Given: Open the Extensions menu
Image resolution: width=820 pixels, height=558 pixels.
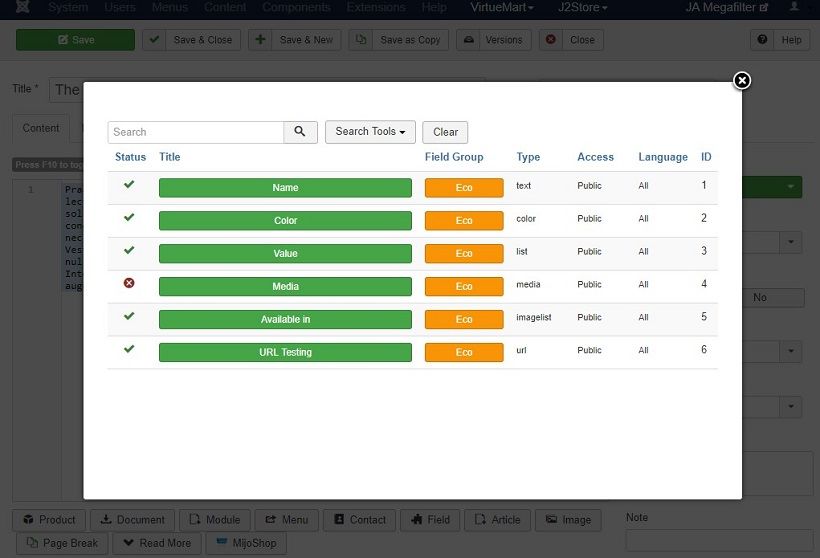Looking at the screenshot, I should (376, 7).
